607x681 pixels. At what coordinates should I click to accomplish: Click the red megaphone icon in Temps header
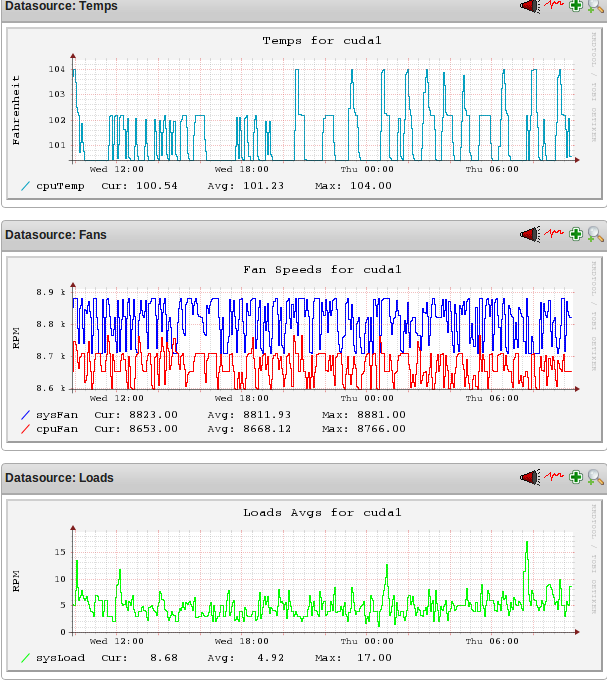[x=530, y=6]
